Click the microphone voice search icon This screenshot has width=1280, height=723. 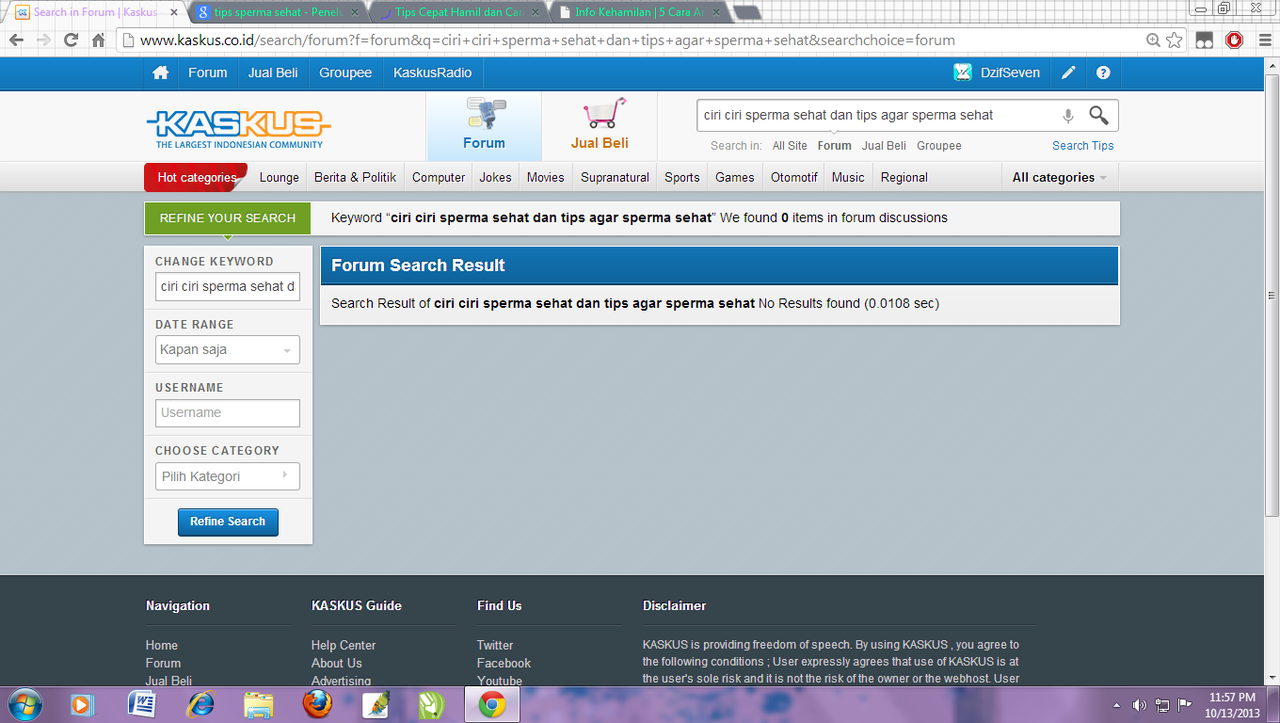point(1068,116)
